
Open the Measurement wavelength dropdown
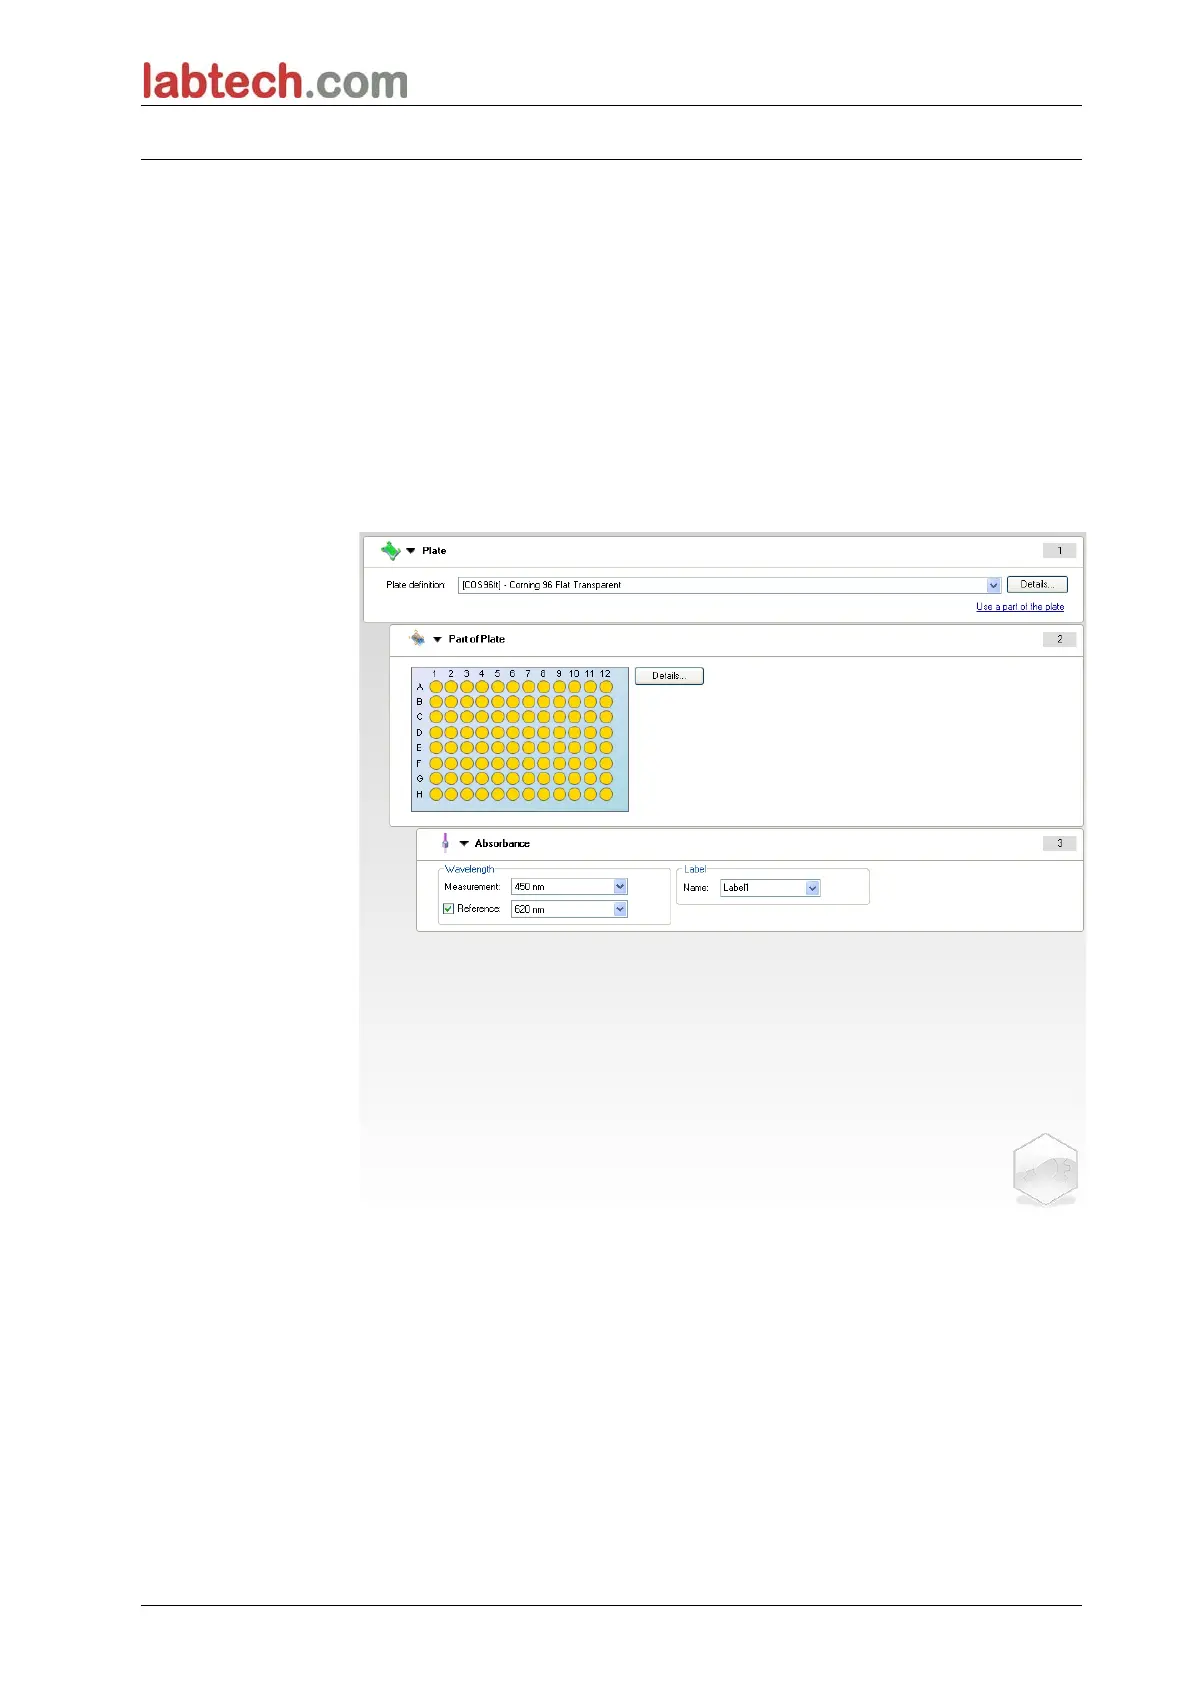[620, 887]
